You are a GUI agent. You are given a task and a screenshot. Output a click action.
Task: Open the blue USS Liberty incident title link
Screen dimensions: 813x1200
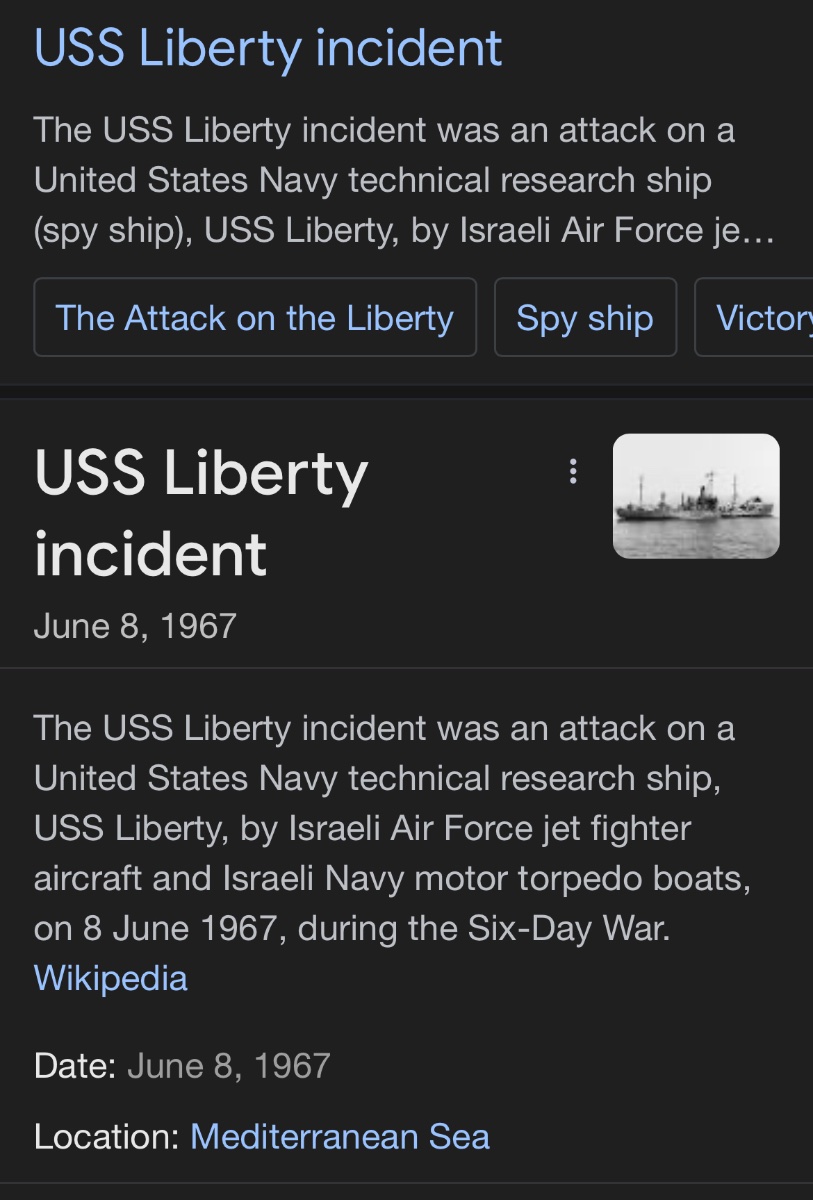click(268, 47)
